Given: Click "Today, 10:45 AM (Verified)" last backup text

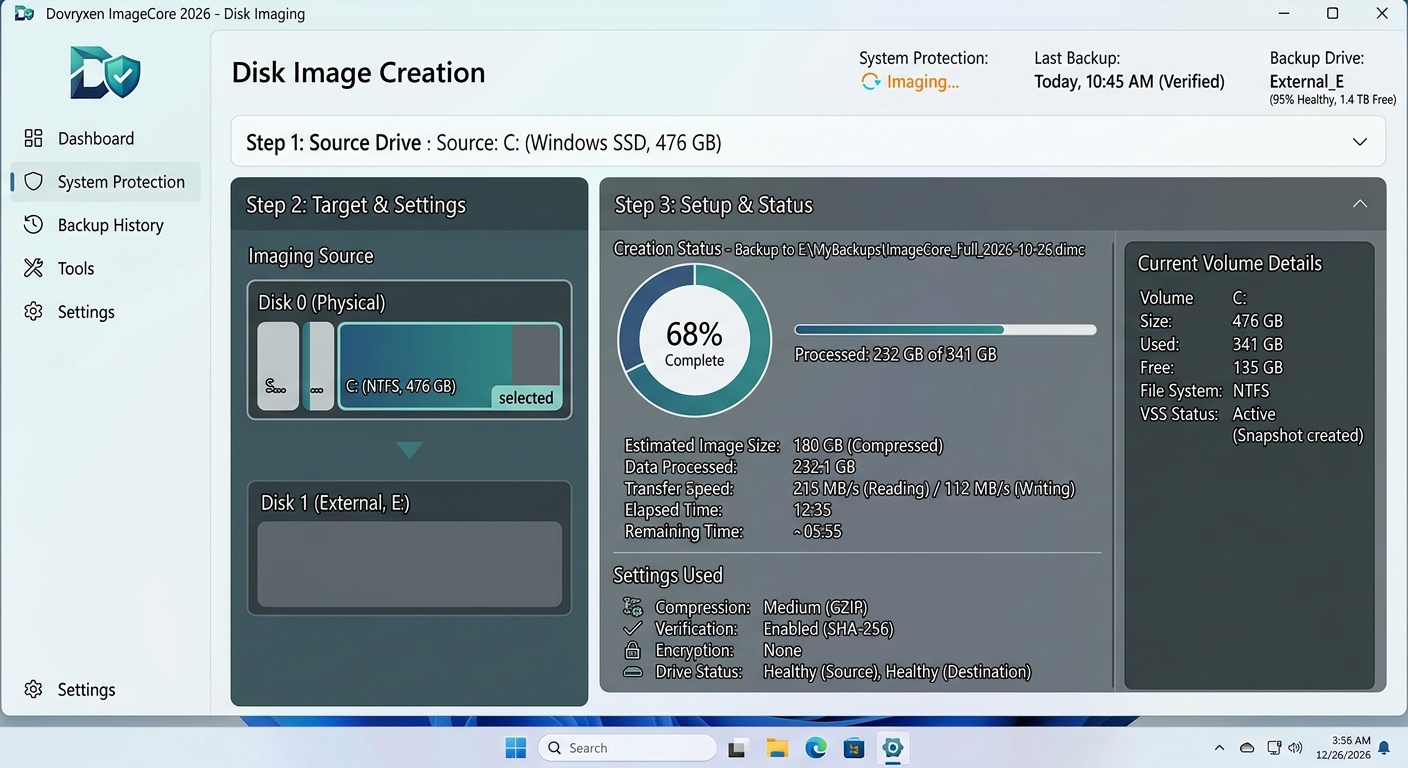Looking at the screenshot, I should point(1129,82).
